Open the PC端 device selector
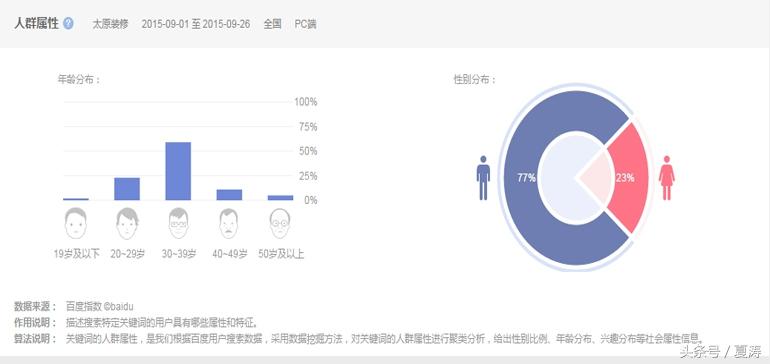The height and width of the screenshot is (364, 770). point(305,24)
